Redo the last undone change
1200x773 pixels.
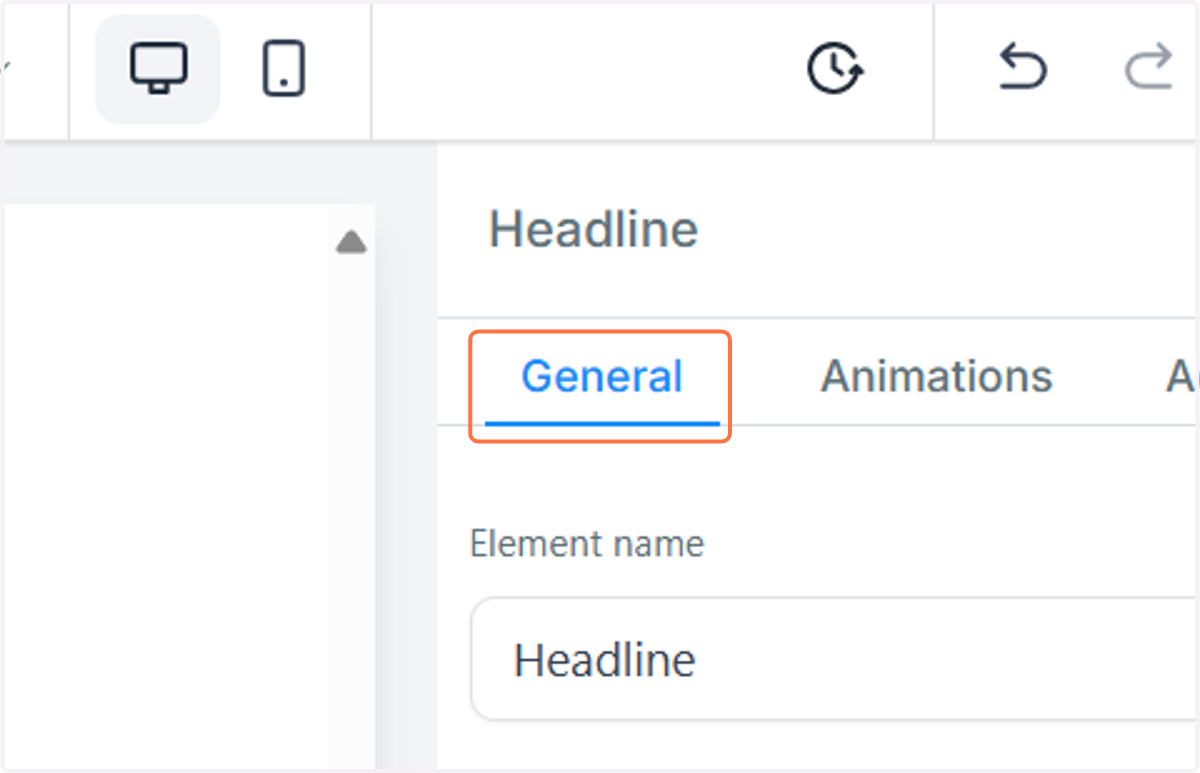[x=1148, y=69]
